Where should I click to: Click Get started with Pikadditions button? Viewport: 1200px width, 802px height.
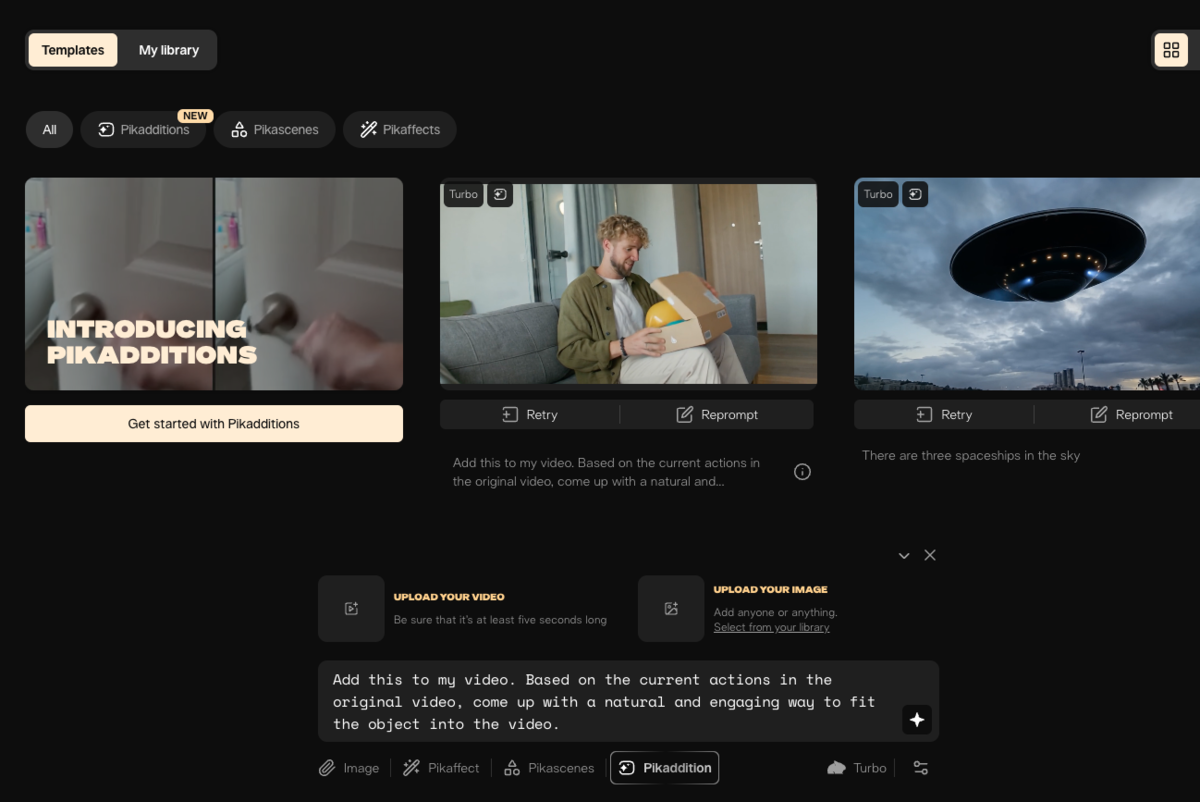214,424
